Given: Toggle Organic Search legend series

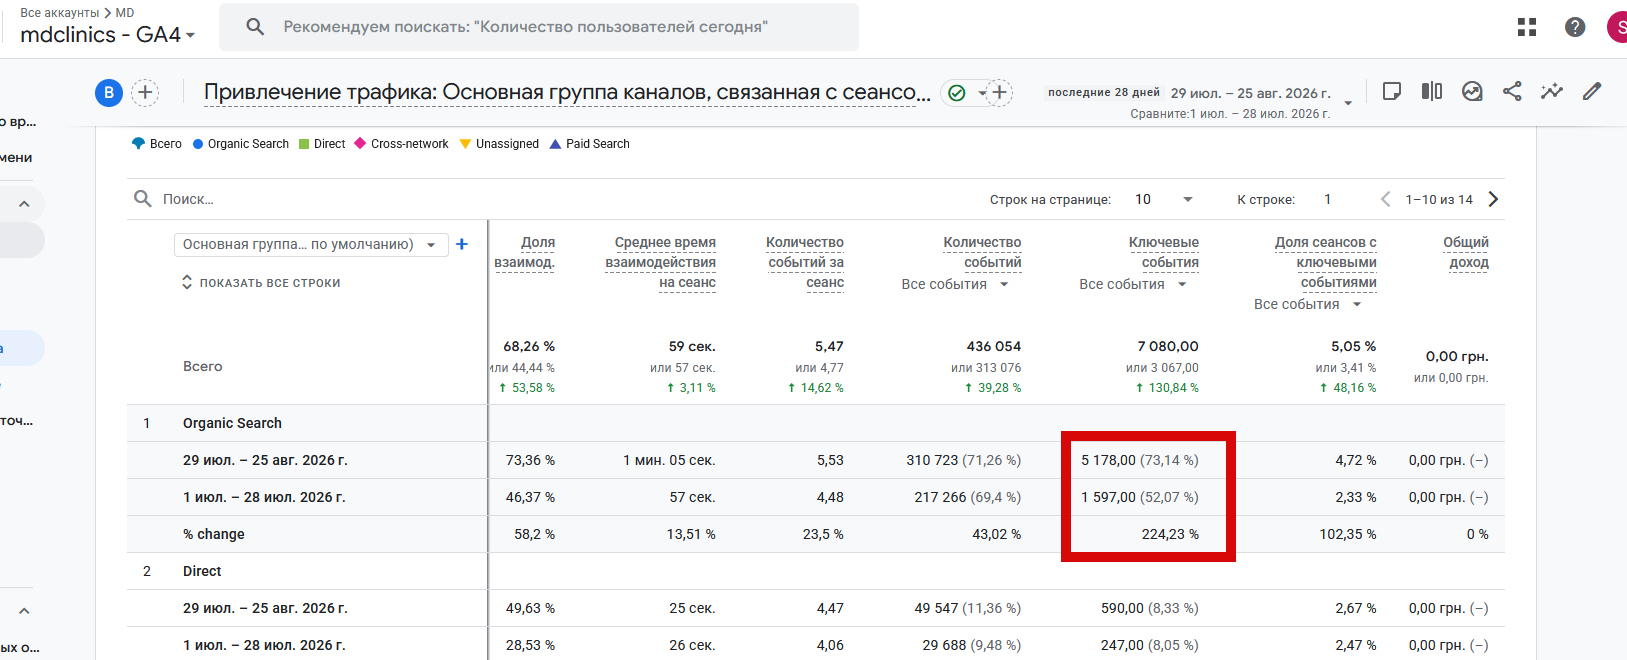Looking at the screenshot, I should (240, 144).
